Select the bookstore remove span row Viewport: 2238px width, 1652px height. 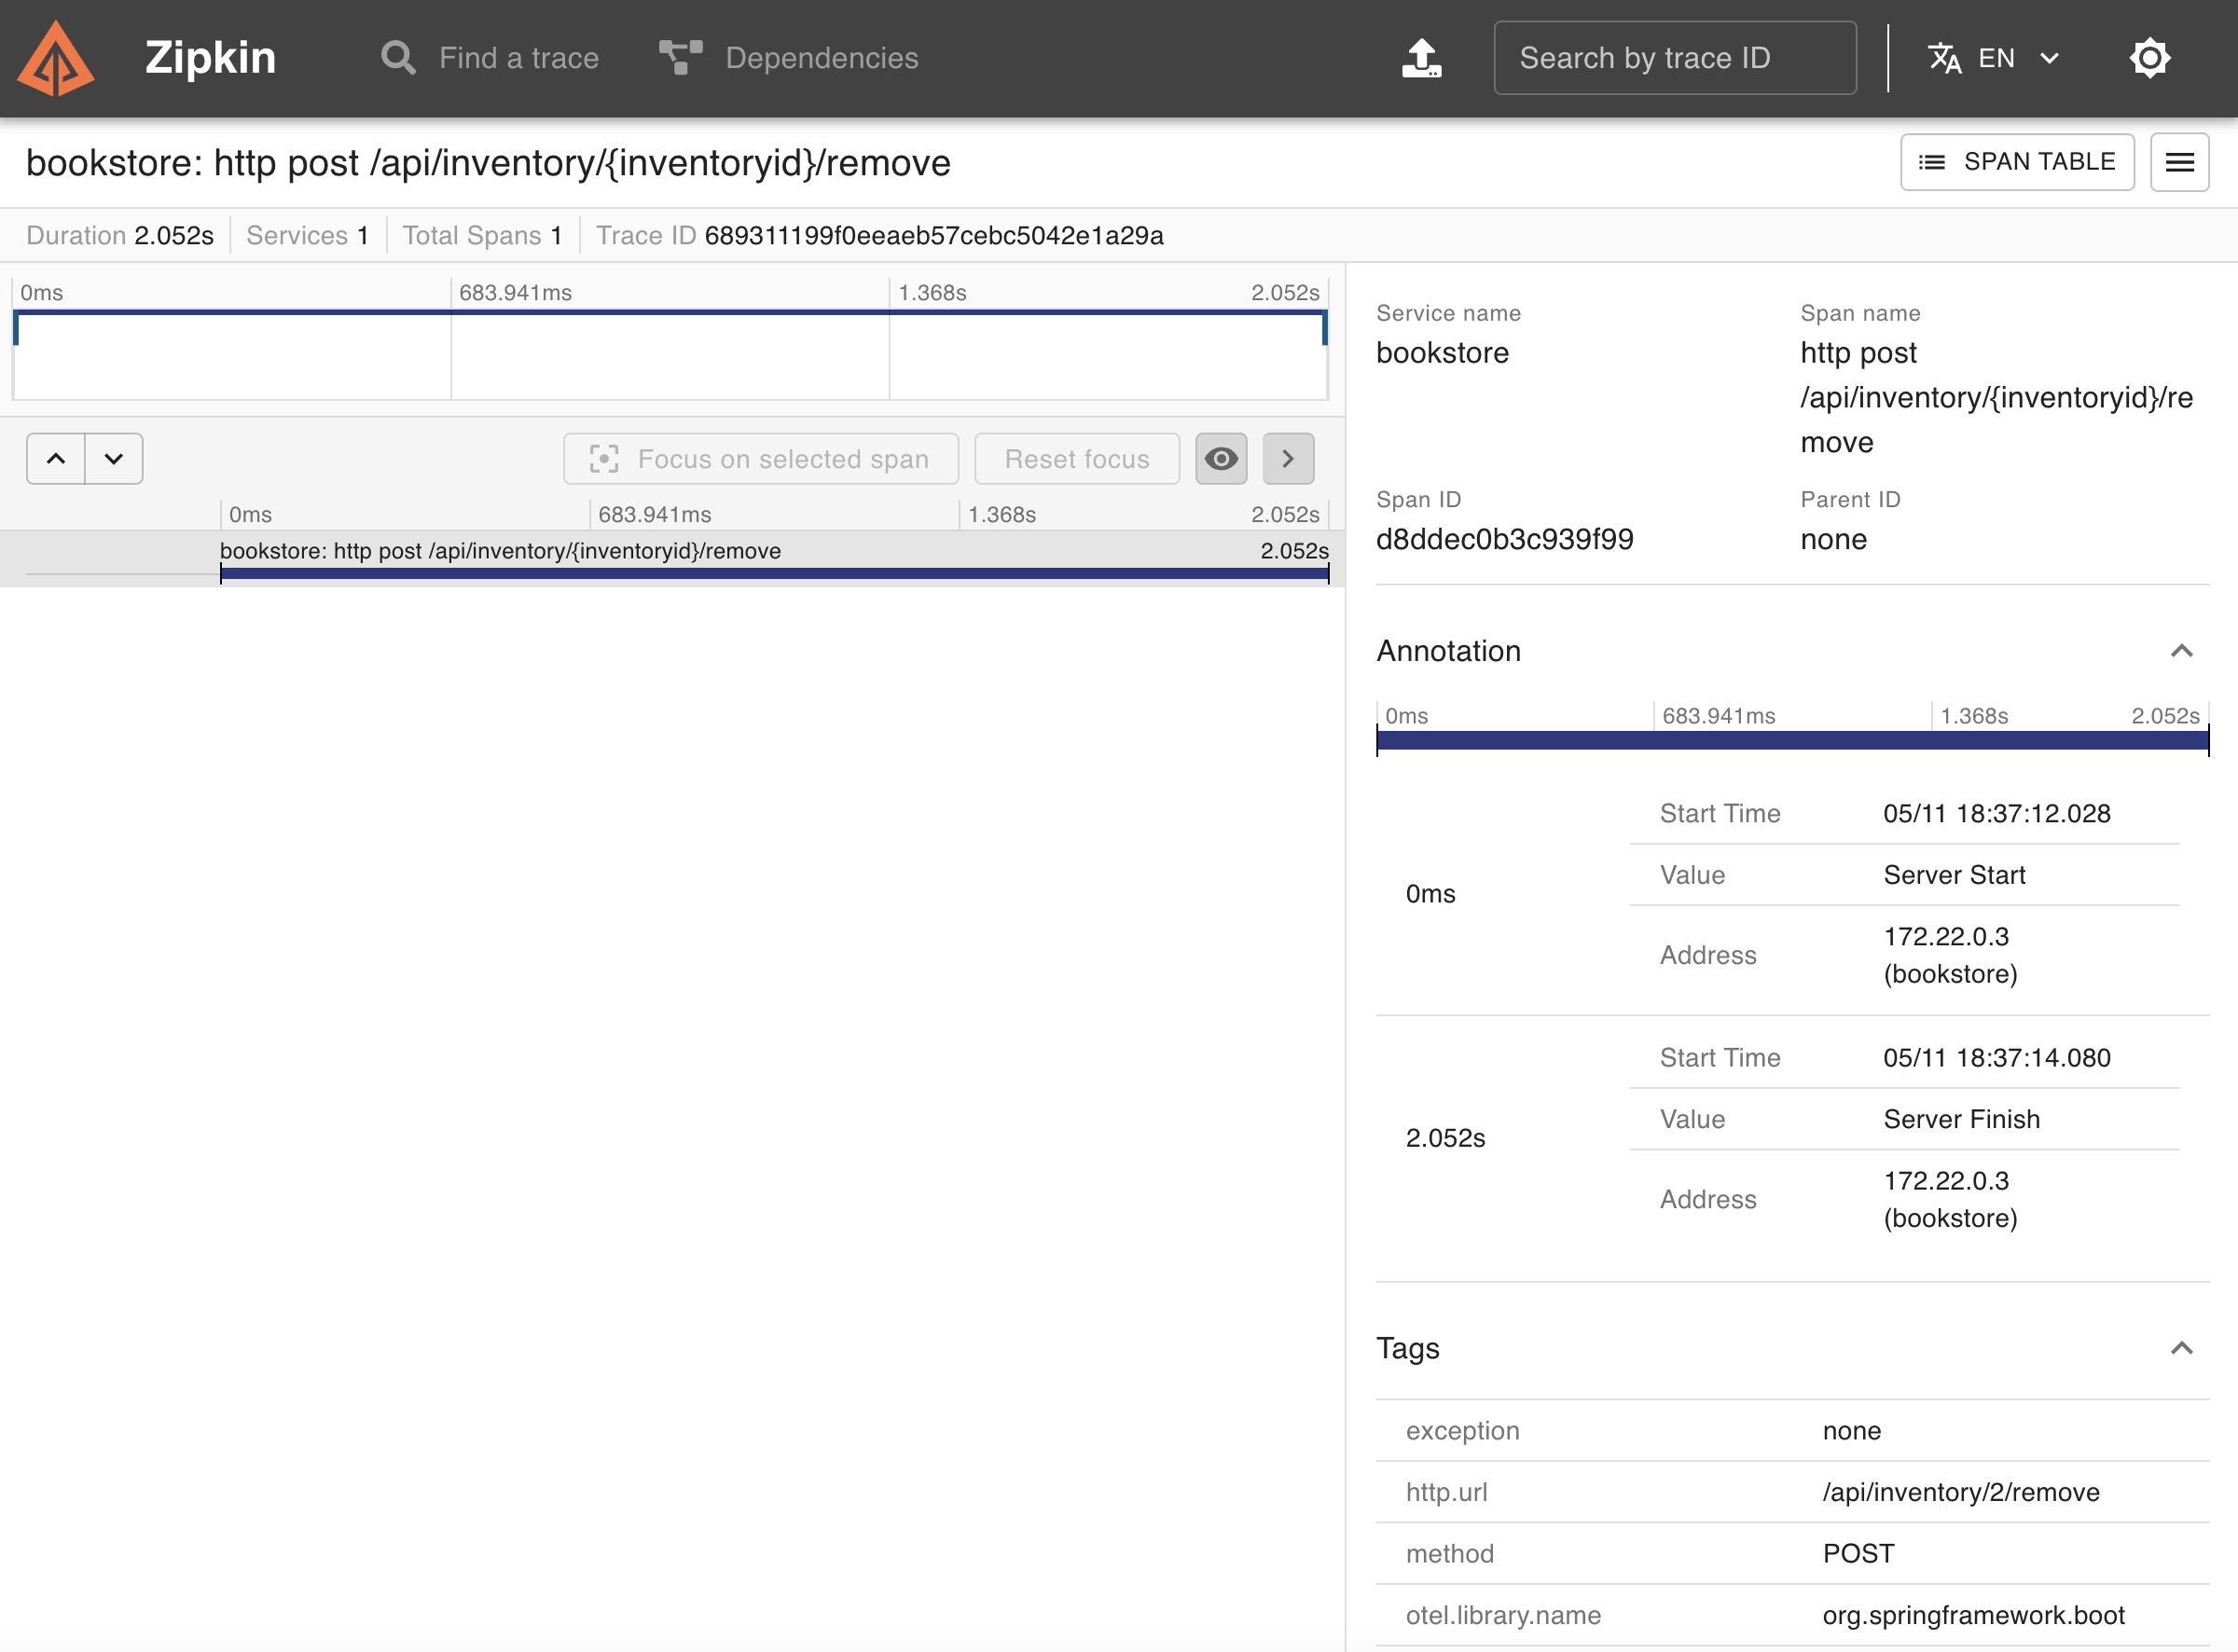tap(672, 559)
